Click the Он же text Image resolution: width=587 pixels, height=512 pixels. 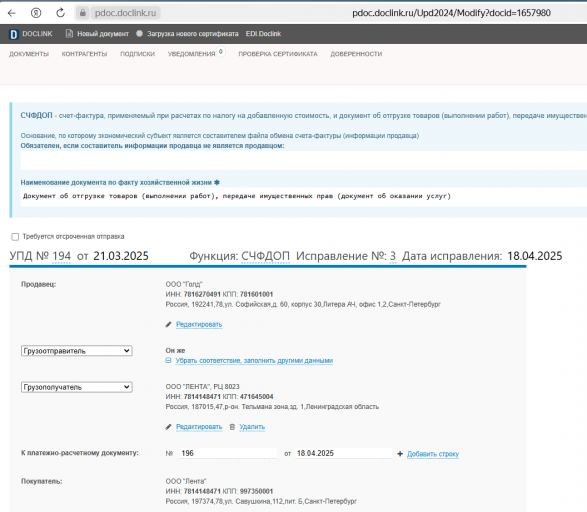point(175,350)
